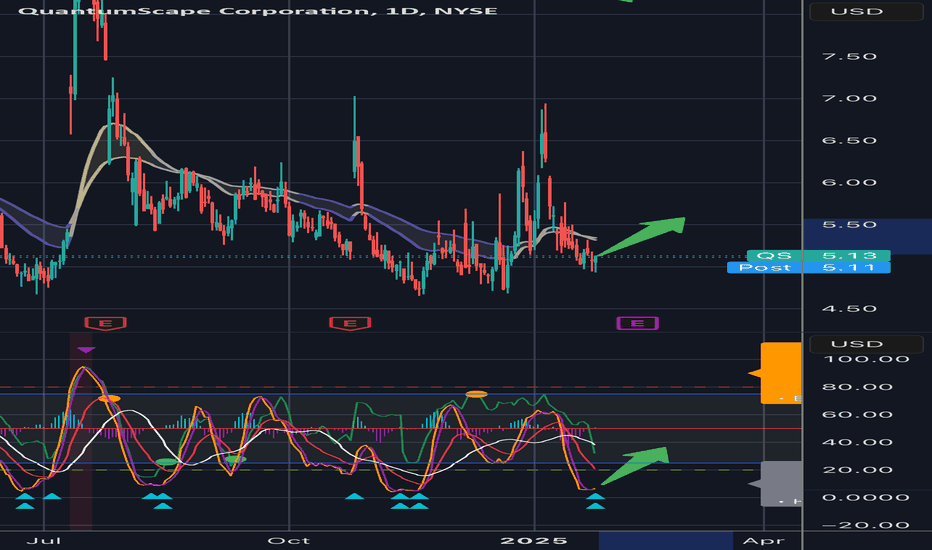932x550 pixels.
Task: Click the 6.50 price level on the scale
Action: click(849, 140)
